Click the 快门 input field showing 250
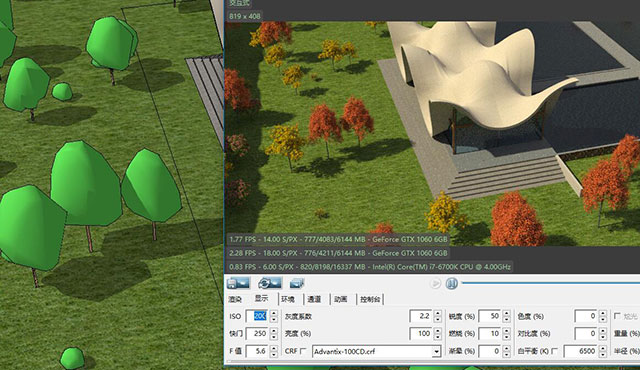640x370 pixels. [258, 334]
